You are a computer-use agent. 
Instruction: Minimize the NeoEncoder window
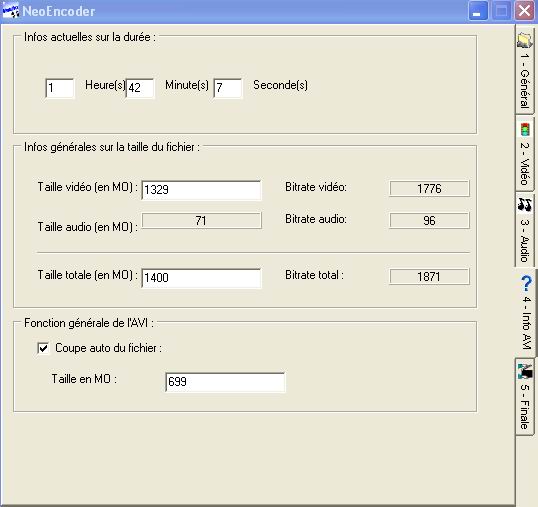tap(477, 11)
